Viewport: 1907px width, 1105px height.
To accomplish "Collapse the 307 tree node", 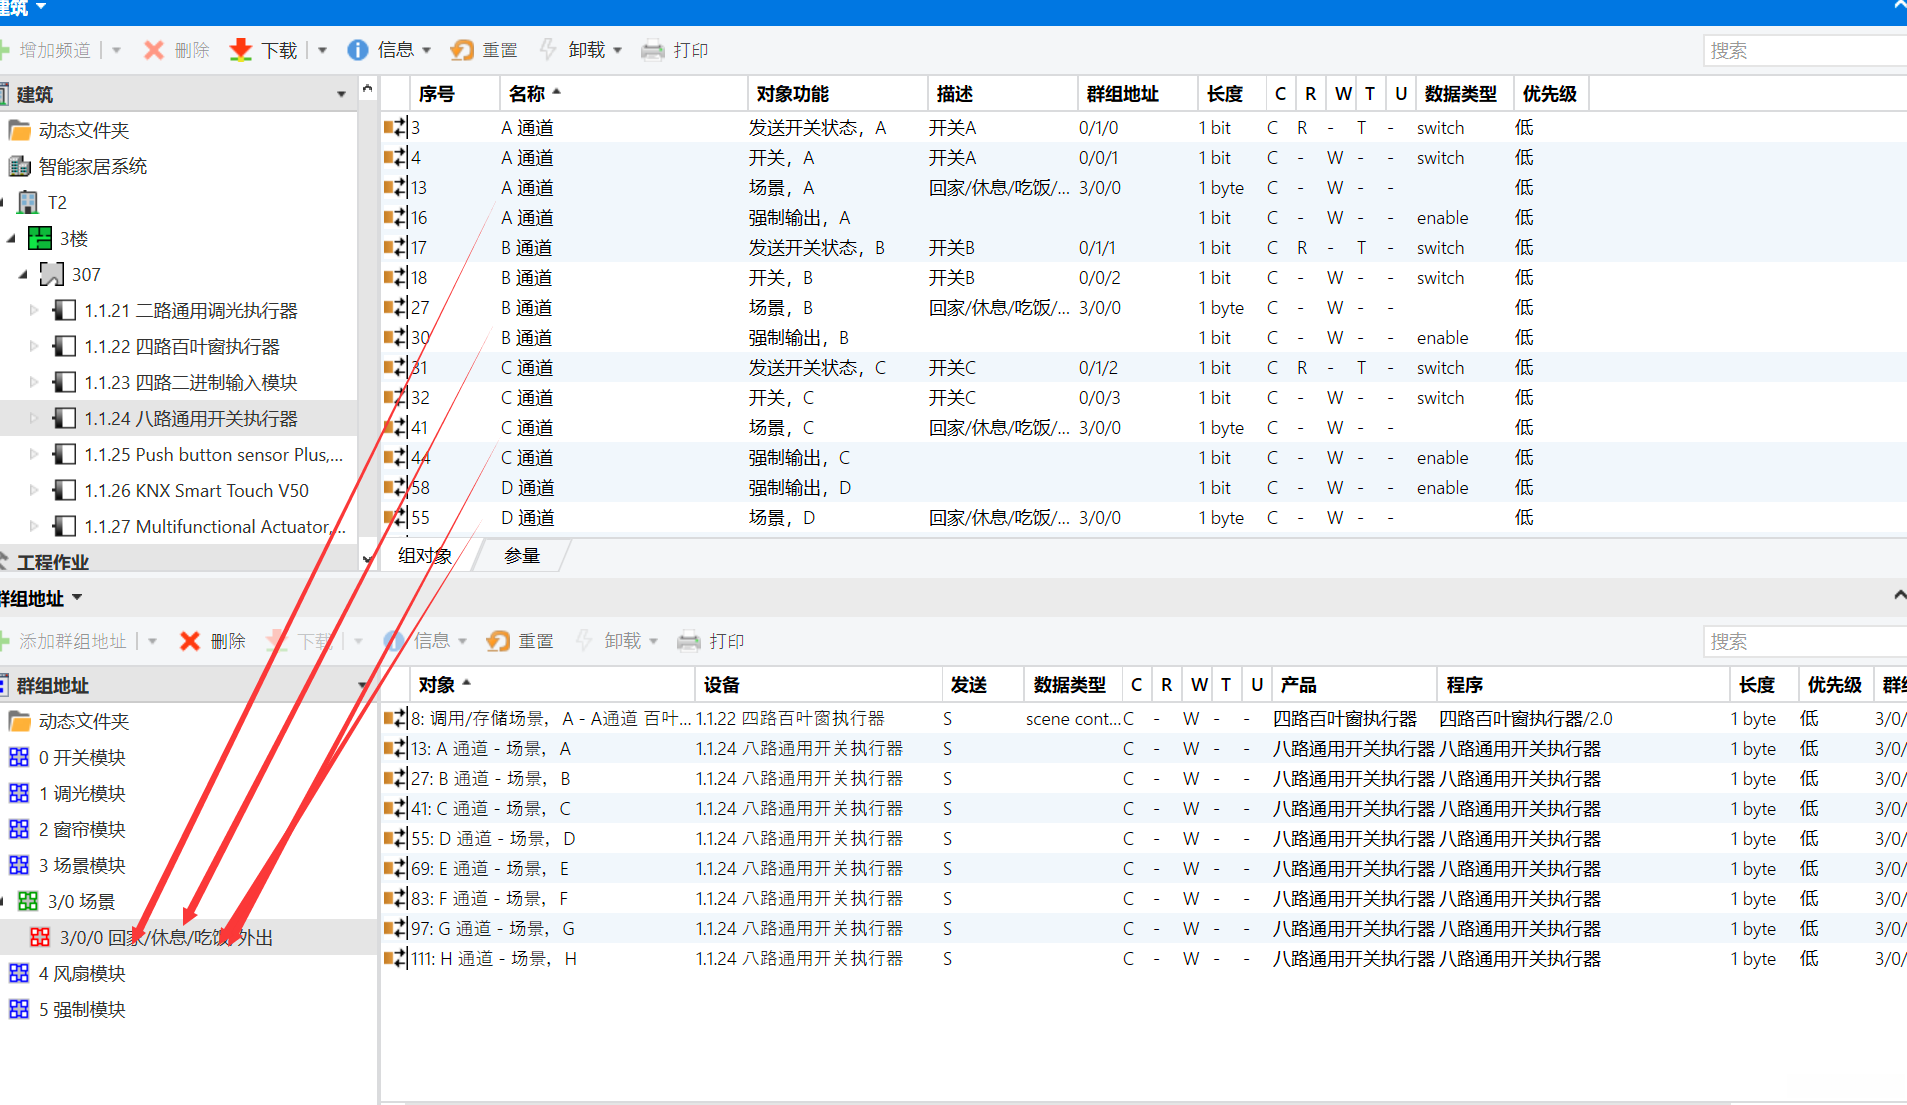I will [x=24, y=275].
